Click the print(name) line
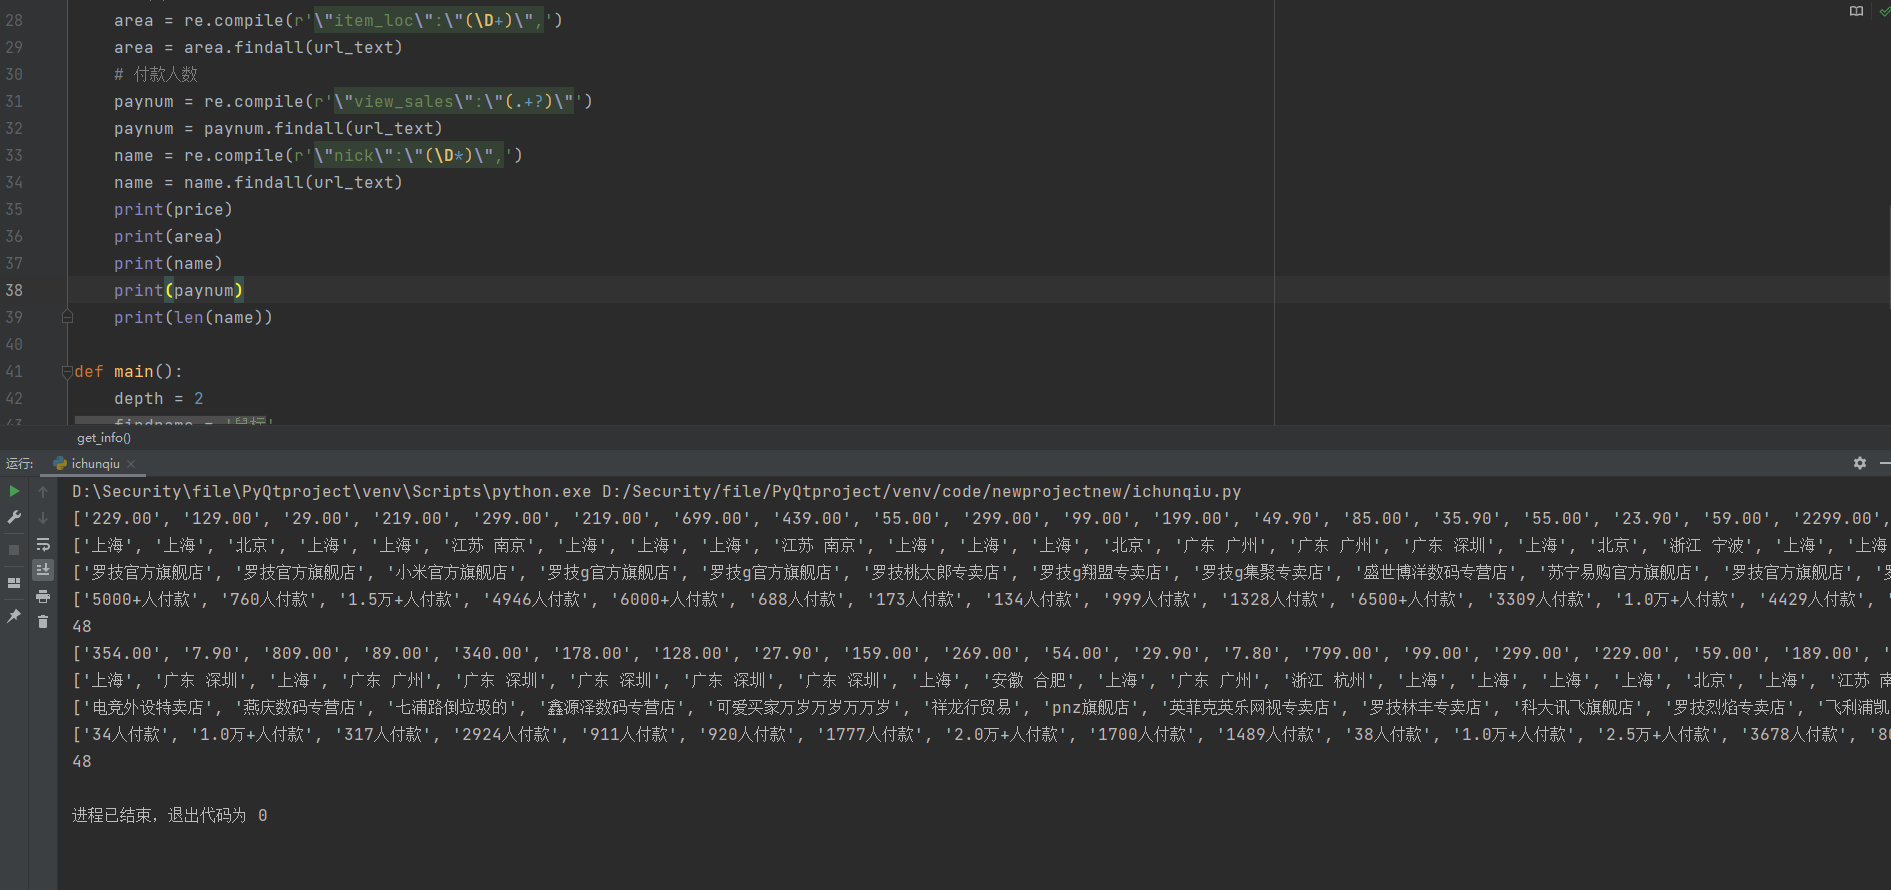Viewport: 1891px width, 890px height. point(168,263)
